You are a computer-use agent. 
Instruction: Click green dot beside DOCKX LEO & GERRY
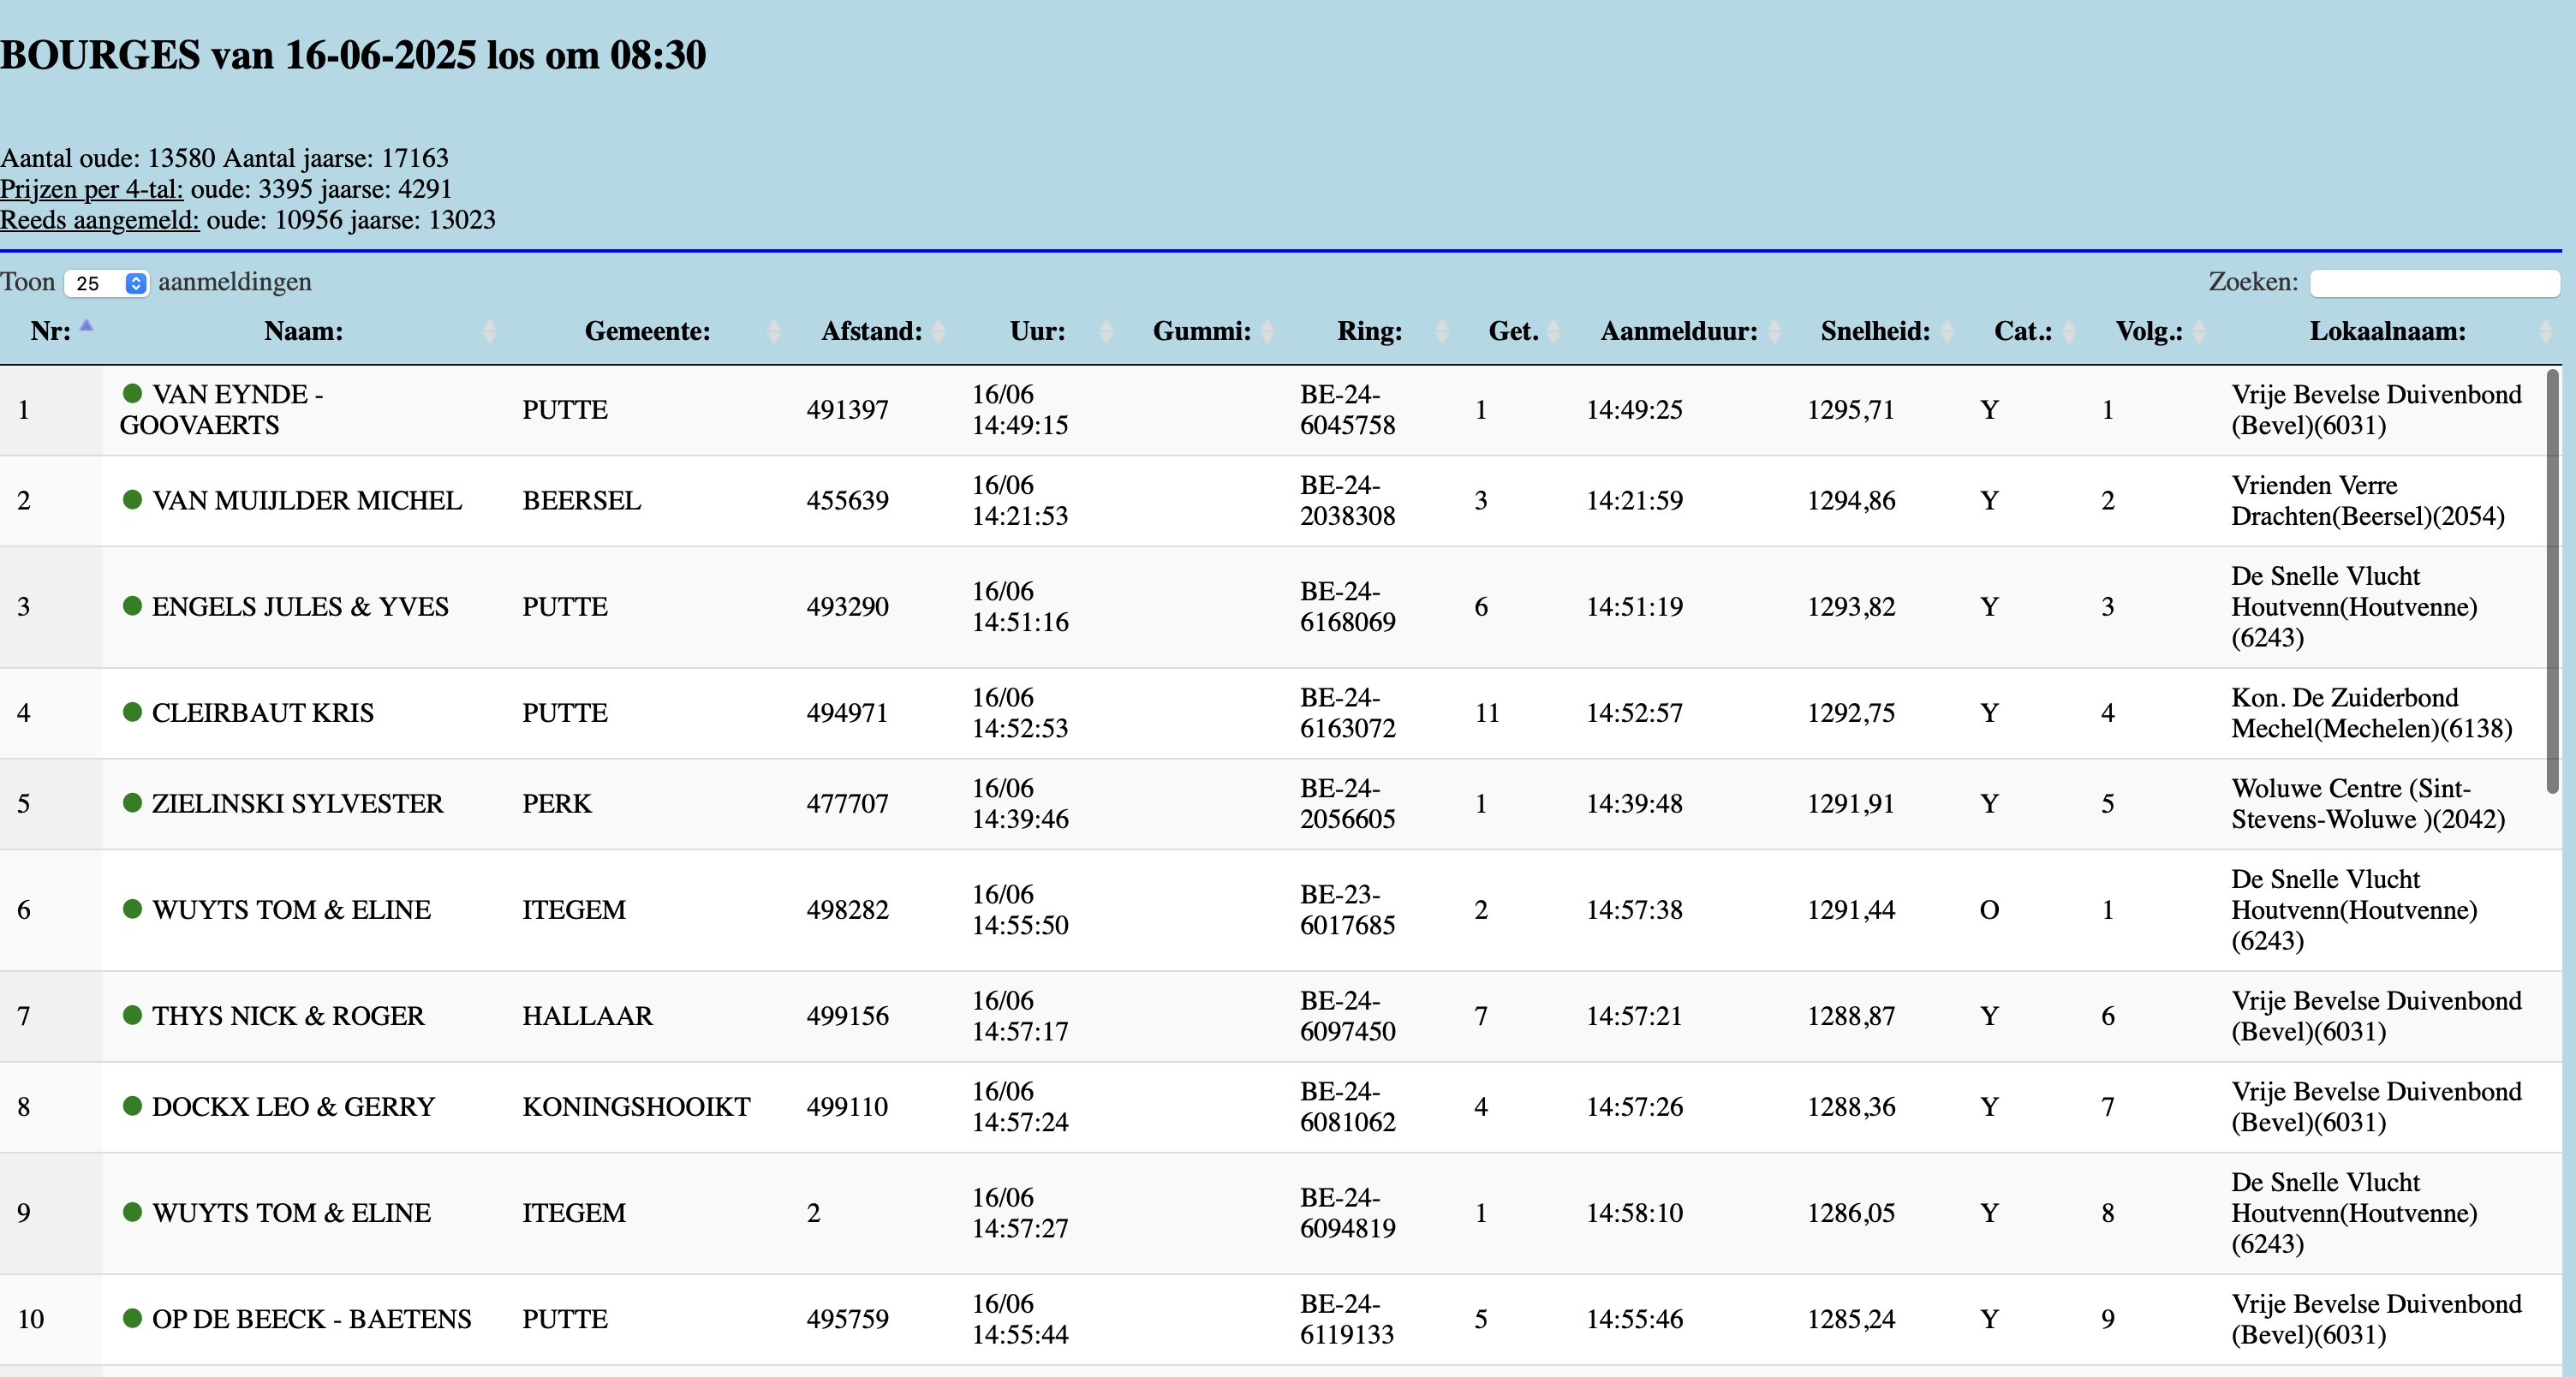click(x=131, y=1105)
